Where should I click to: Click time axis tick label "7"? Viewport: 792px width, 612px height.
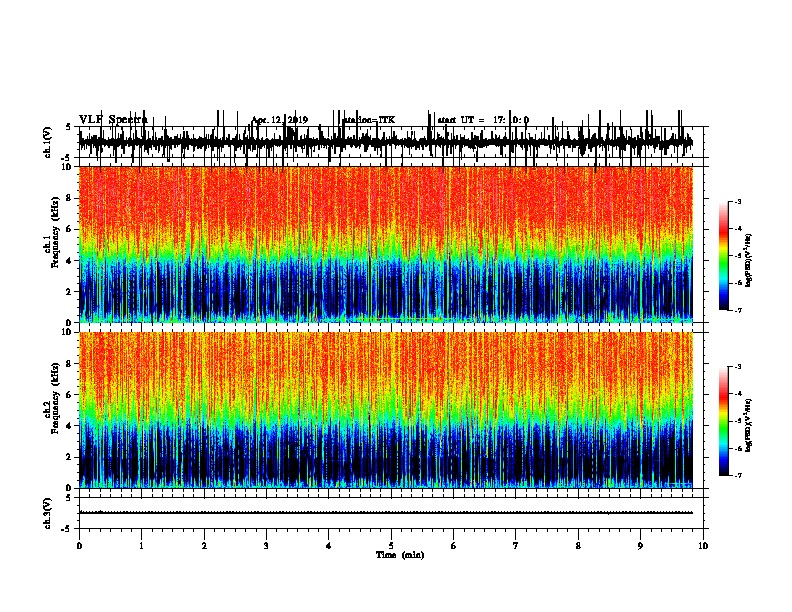tap(516, 546)
